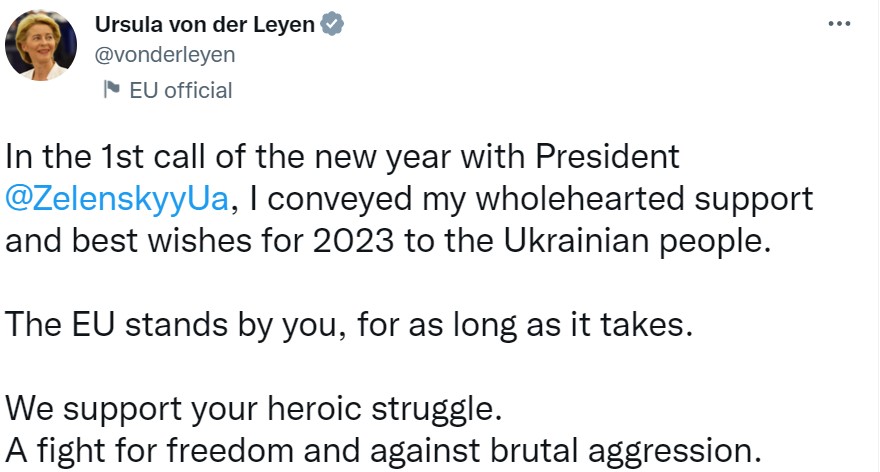Viewport: 880px width, 472px height.
Task: Click the EU official label text
Action: [181, 90]
